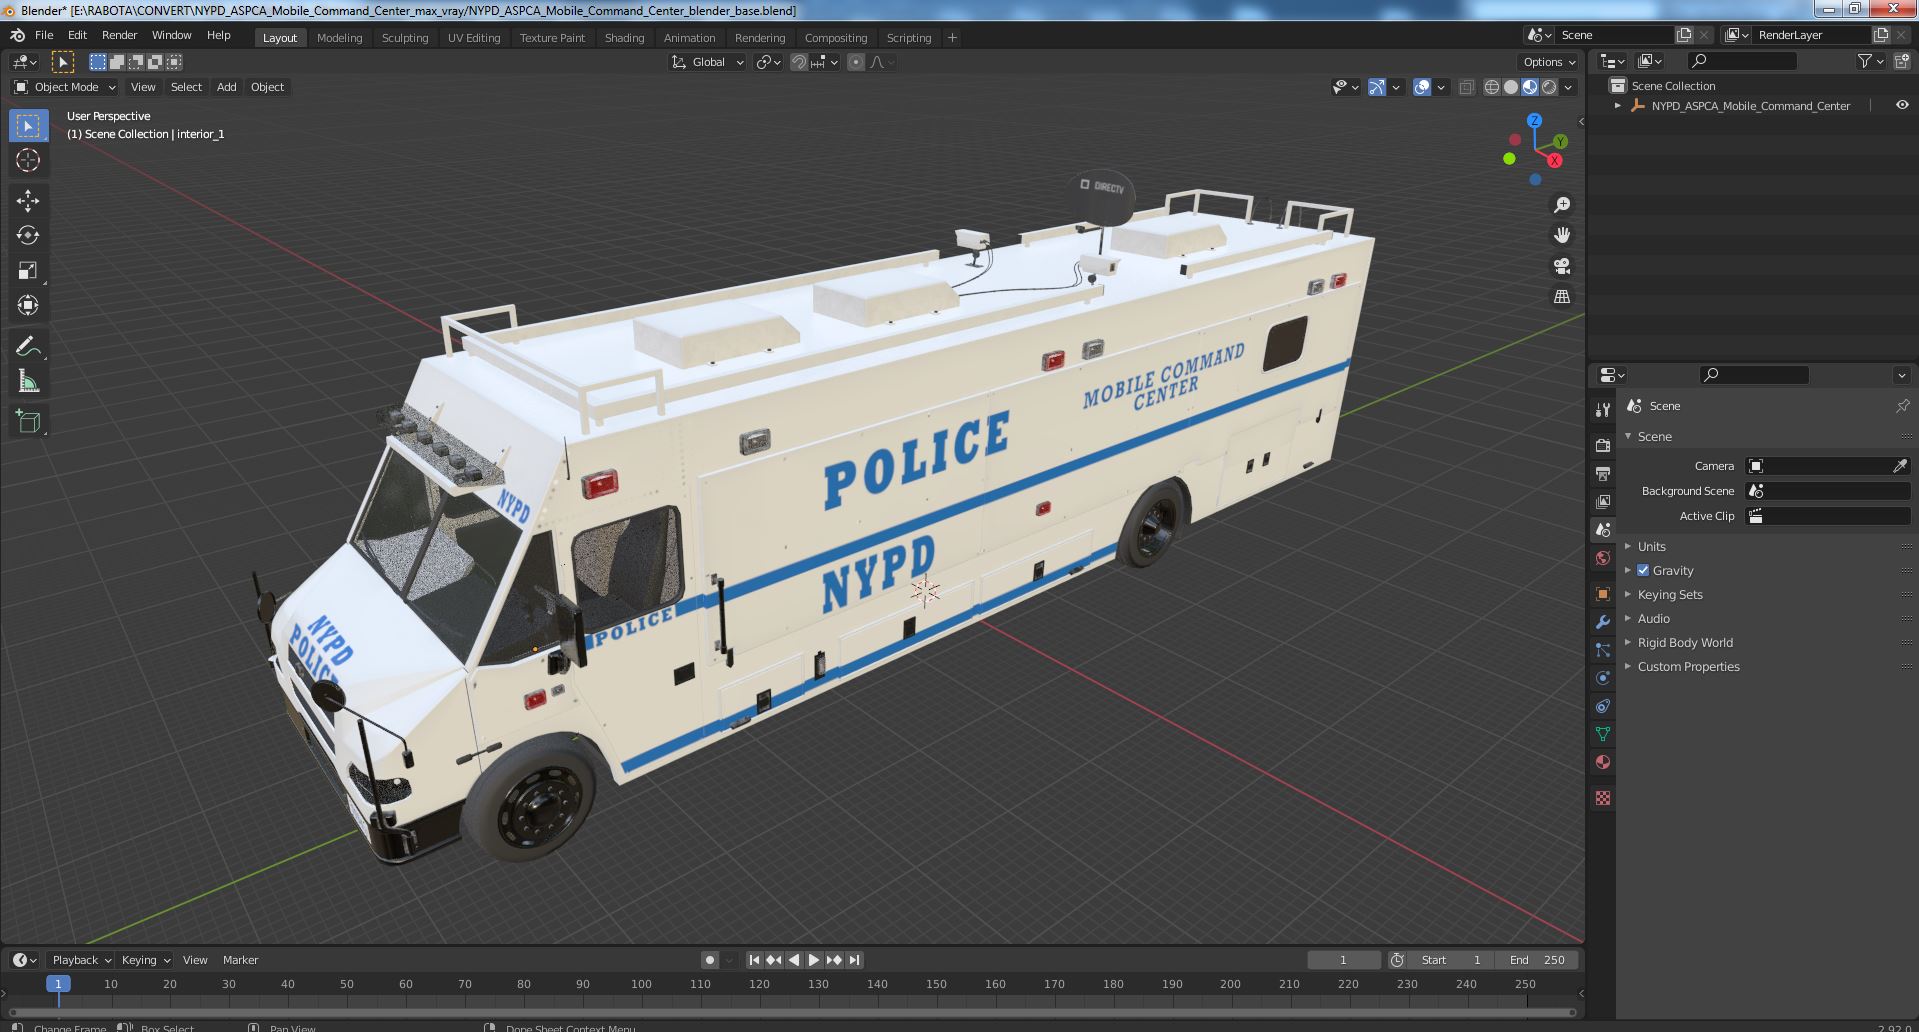The image size is (1919, 1032).
Task: Choose the Add Cube tool
Action: (28, 422)
